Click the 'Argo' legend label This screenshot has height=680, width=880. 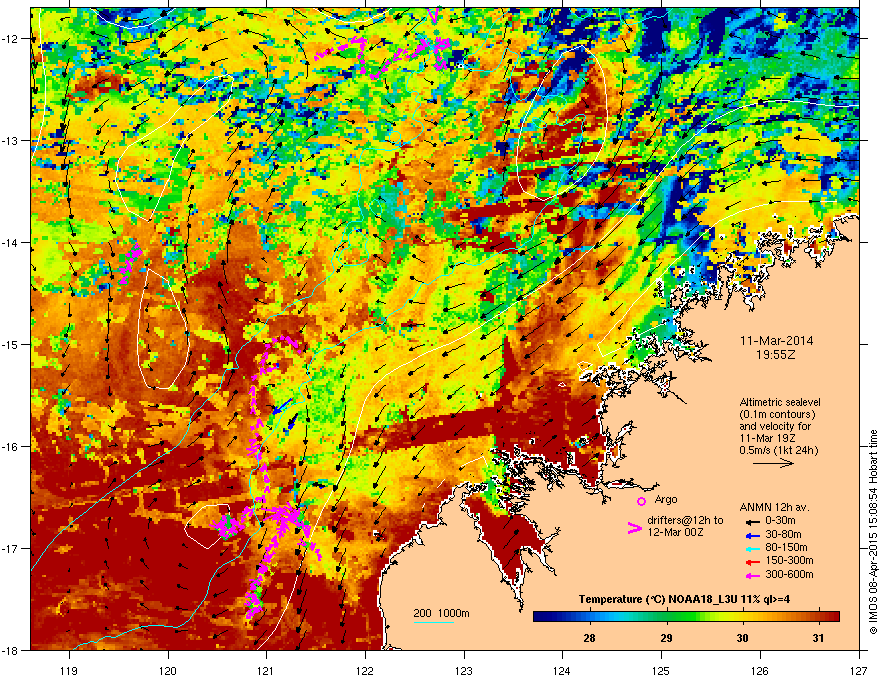(x=666, y=499)
